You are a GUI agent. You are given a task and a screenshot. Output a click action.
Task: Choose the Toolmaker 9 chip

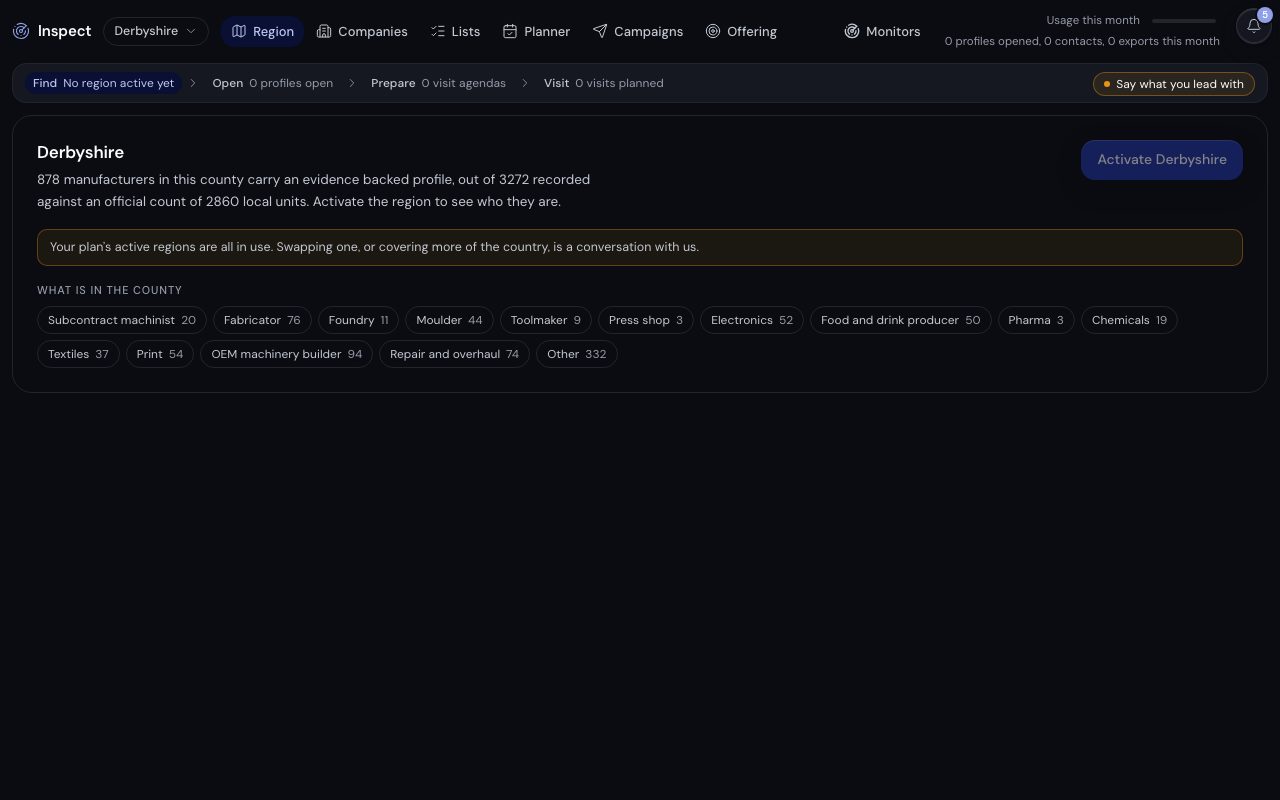pyautogui.click(x=546, y=320)
